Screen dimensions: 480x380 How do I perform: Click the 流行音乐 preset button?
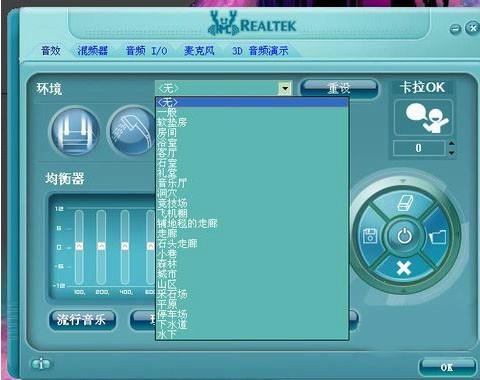pos(82,320)
